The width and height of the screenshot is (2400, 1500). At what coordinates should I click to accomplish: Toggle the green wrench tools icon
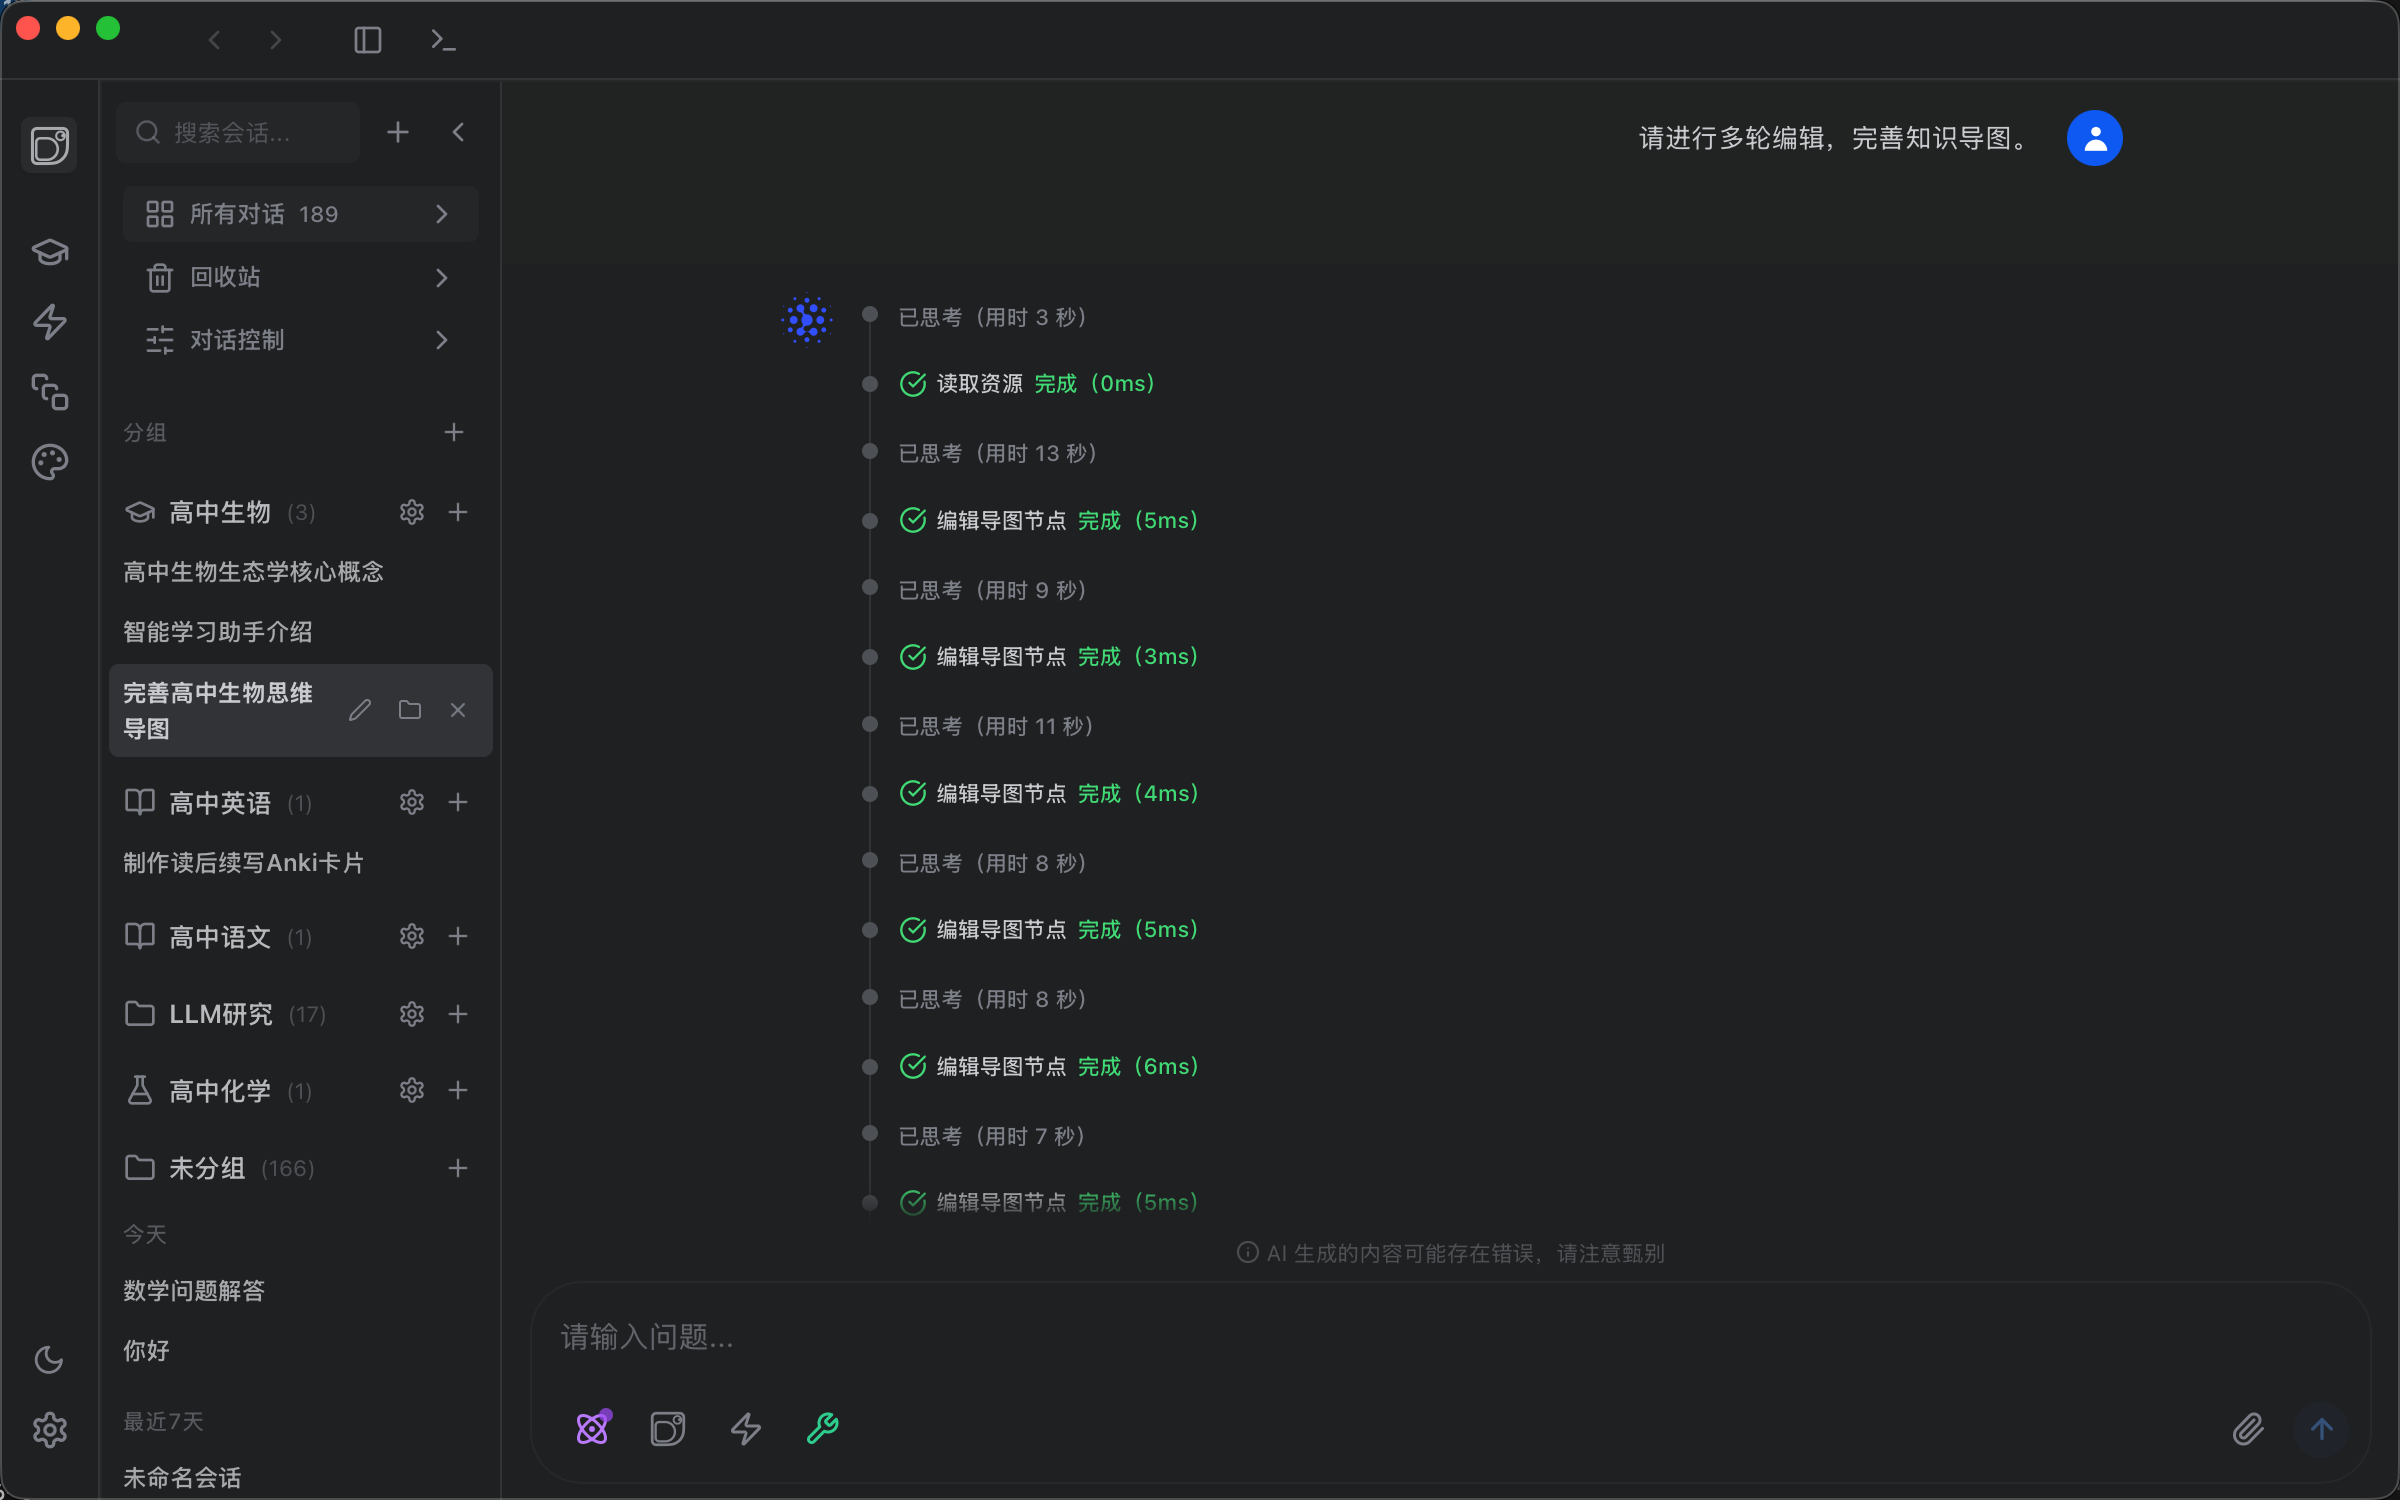click(823, 1428)
